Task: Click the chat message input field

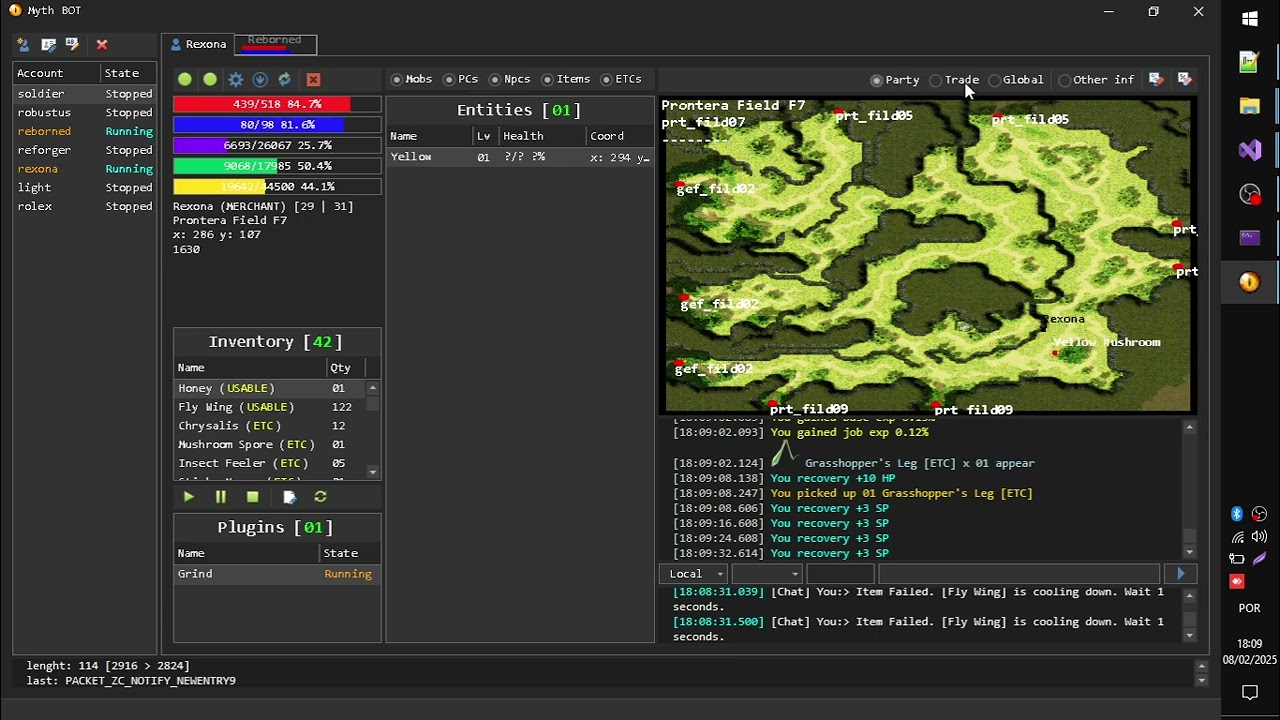Action: (1018, 574)
